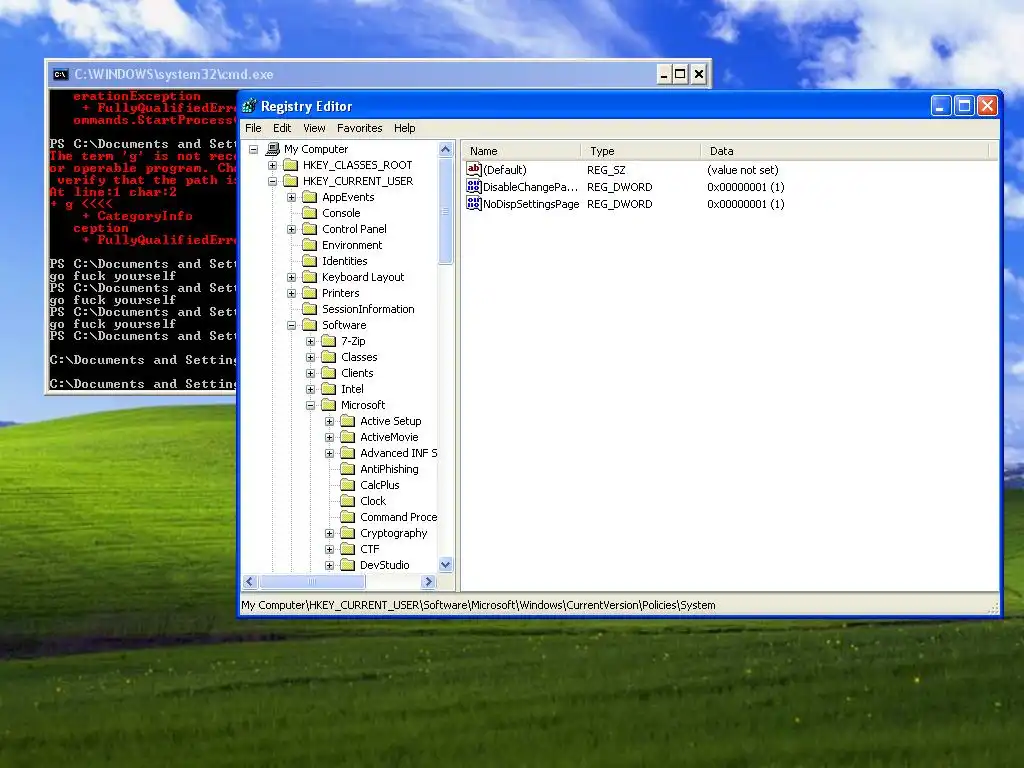This screenshot has height=768, width=1024.
Task: Collapse the Software node
Action: point(291,325)
